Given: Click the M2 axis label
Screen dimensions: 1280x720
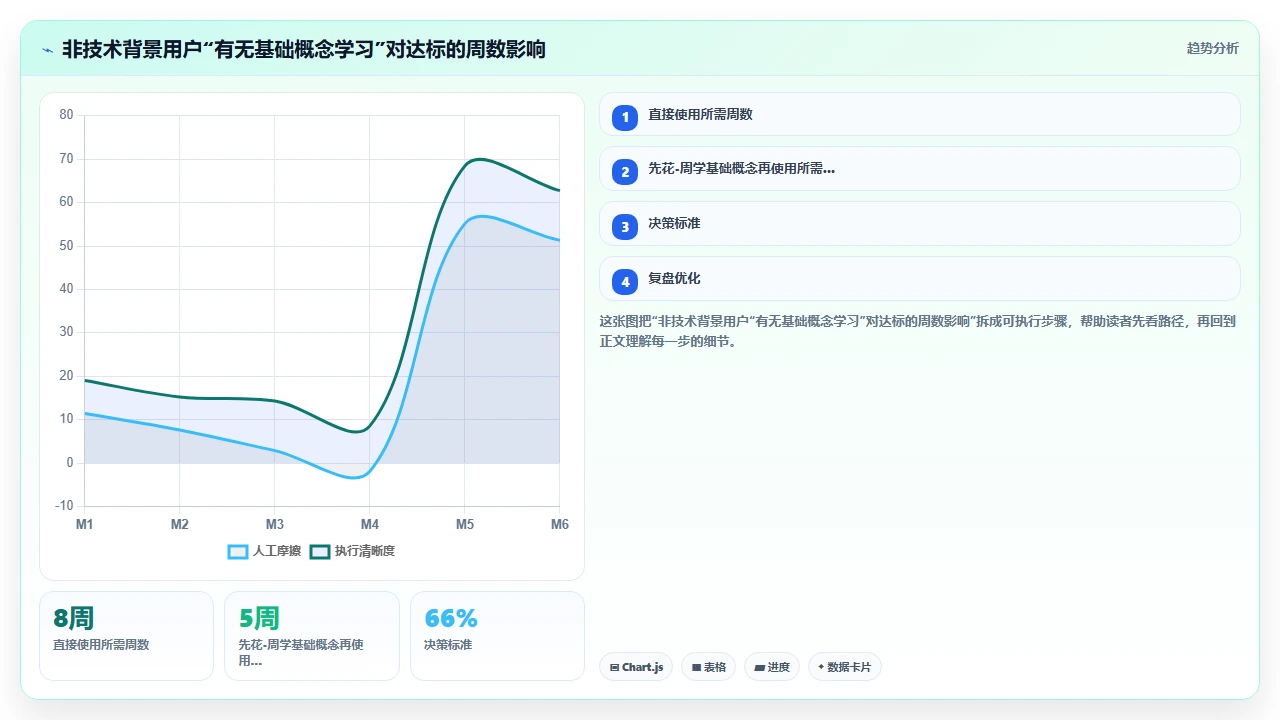Looking at the screenshot, I should click(180, 525).
